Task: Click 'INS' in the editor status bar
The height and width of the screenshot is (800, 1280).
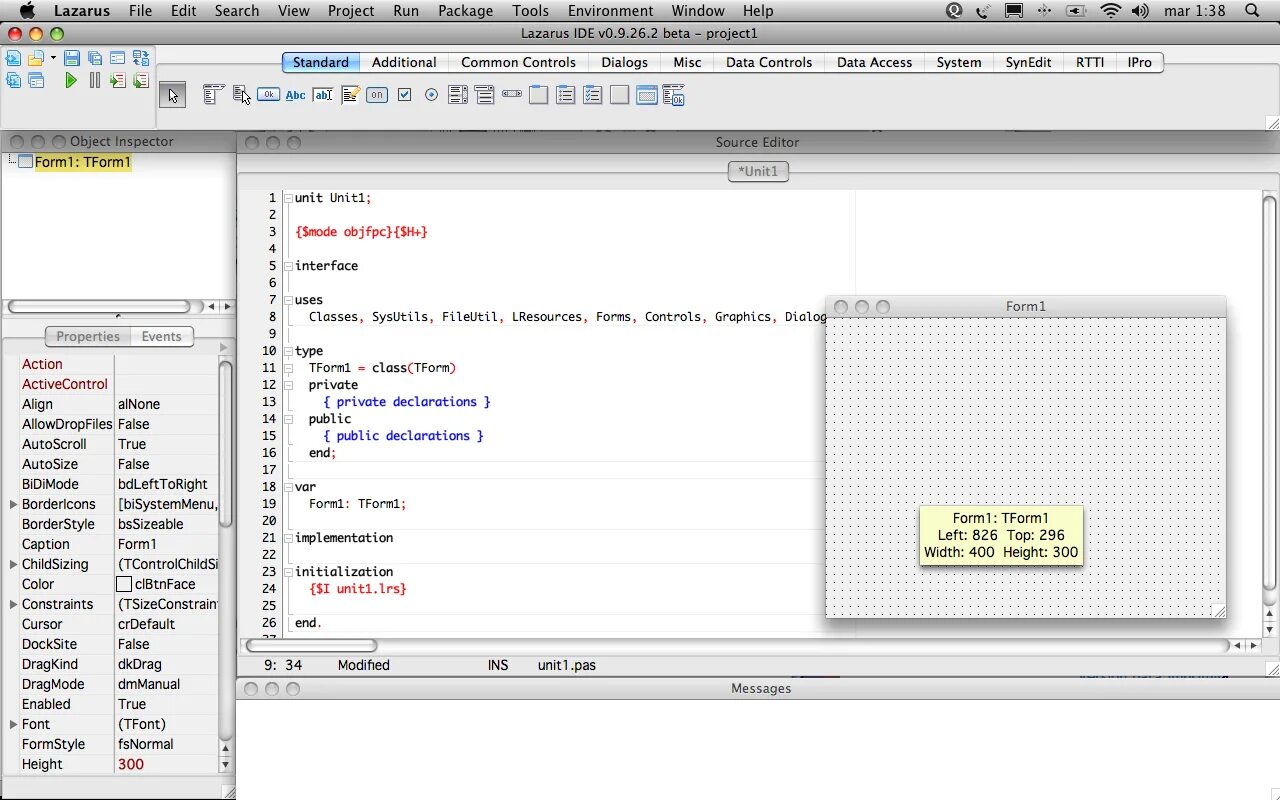Action: [x=498, y=665]
